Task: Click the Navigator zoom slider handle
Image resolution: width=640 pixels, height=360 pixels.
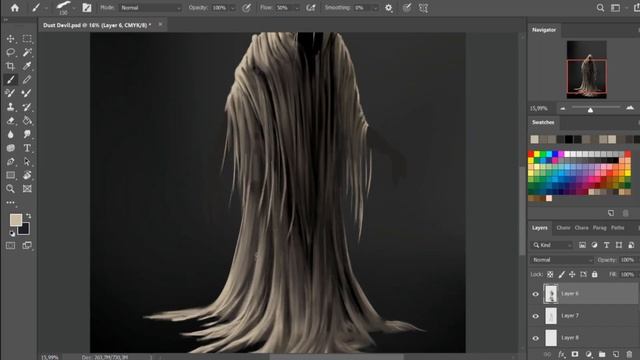Action: point(590,110)
